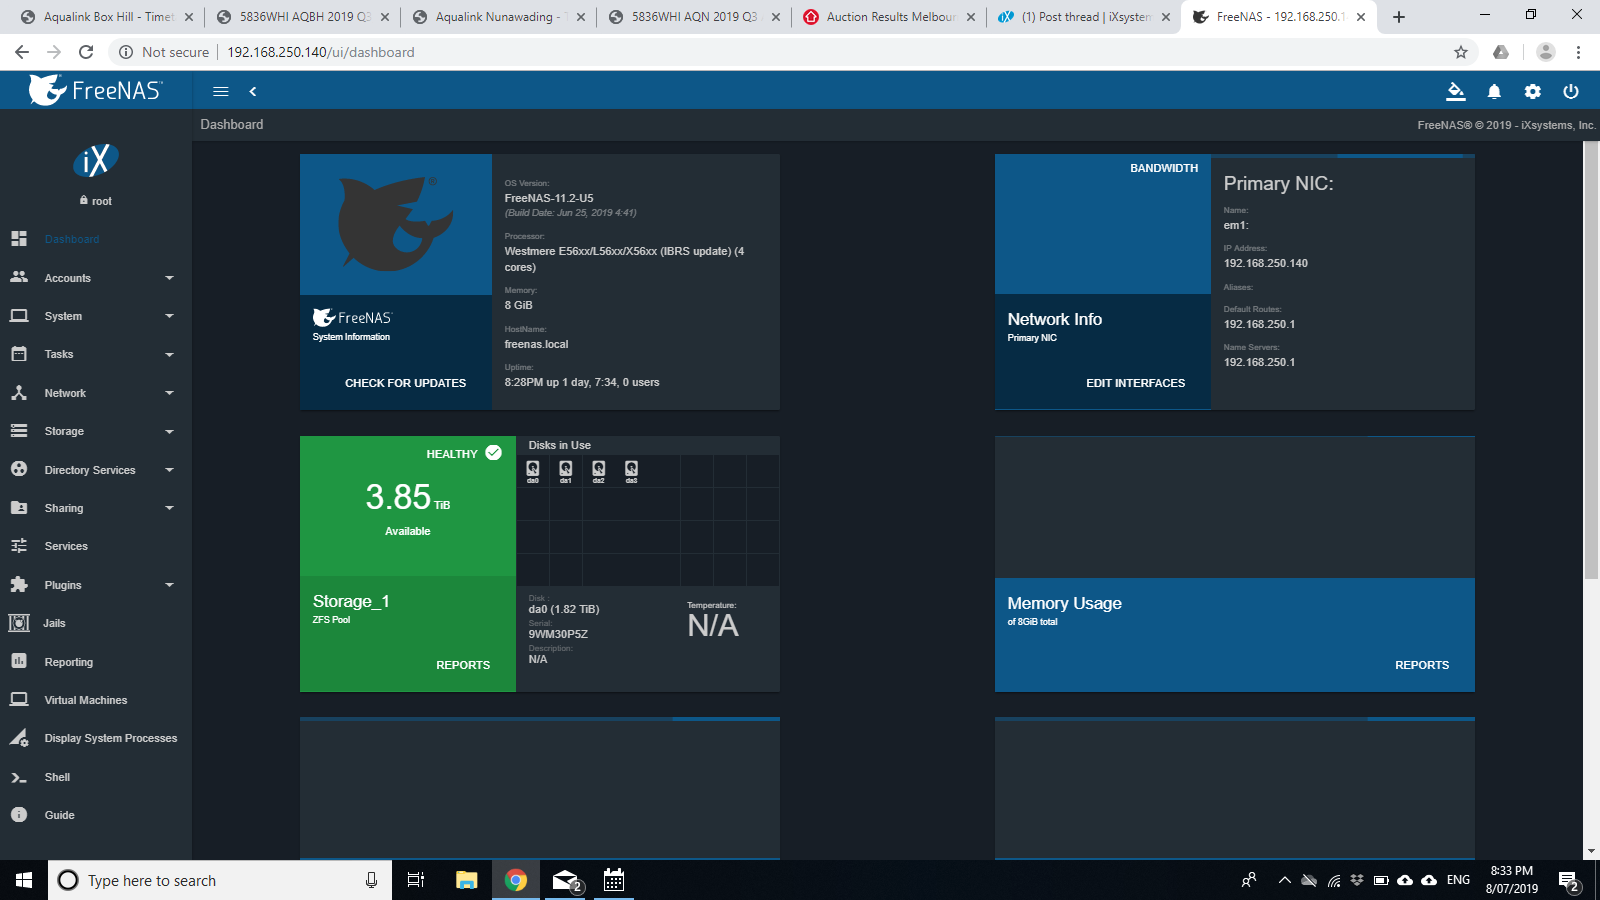Click the serial 9WM30P5Z text
The image size is (1600, 900).
[558, 634]
